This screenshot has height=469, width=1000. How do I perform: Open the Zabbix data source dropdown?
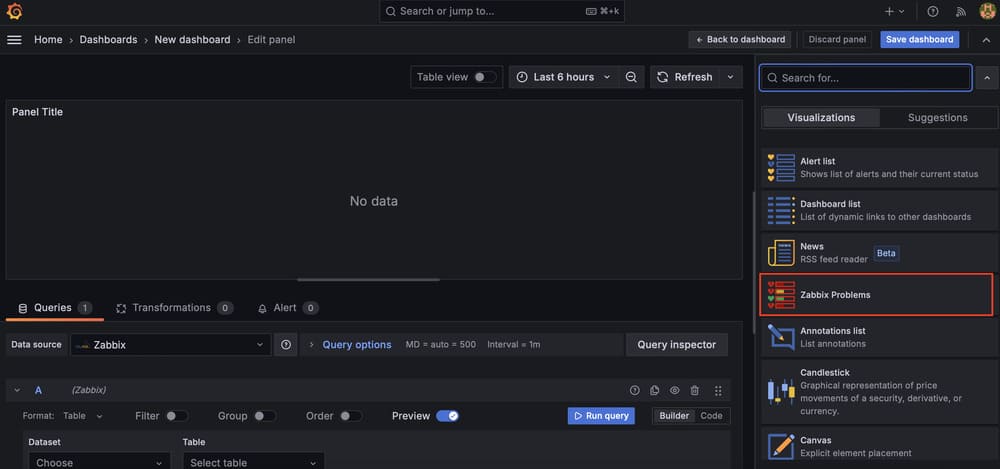[171, 345]
